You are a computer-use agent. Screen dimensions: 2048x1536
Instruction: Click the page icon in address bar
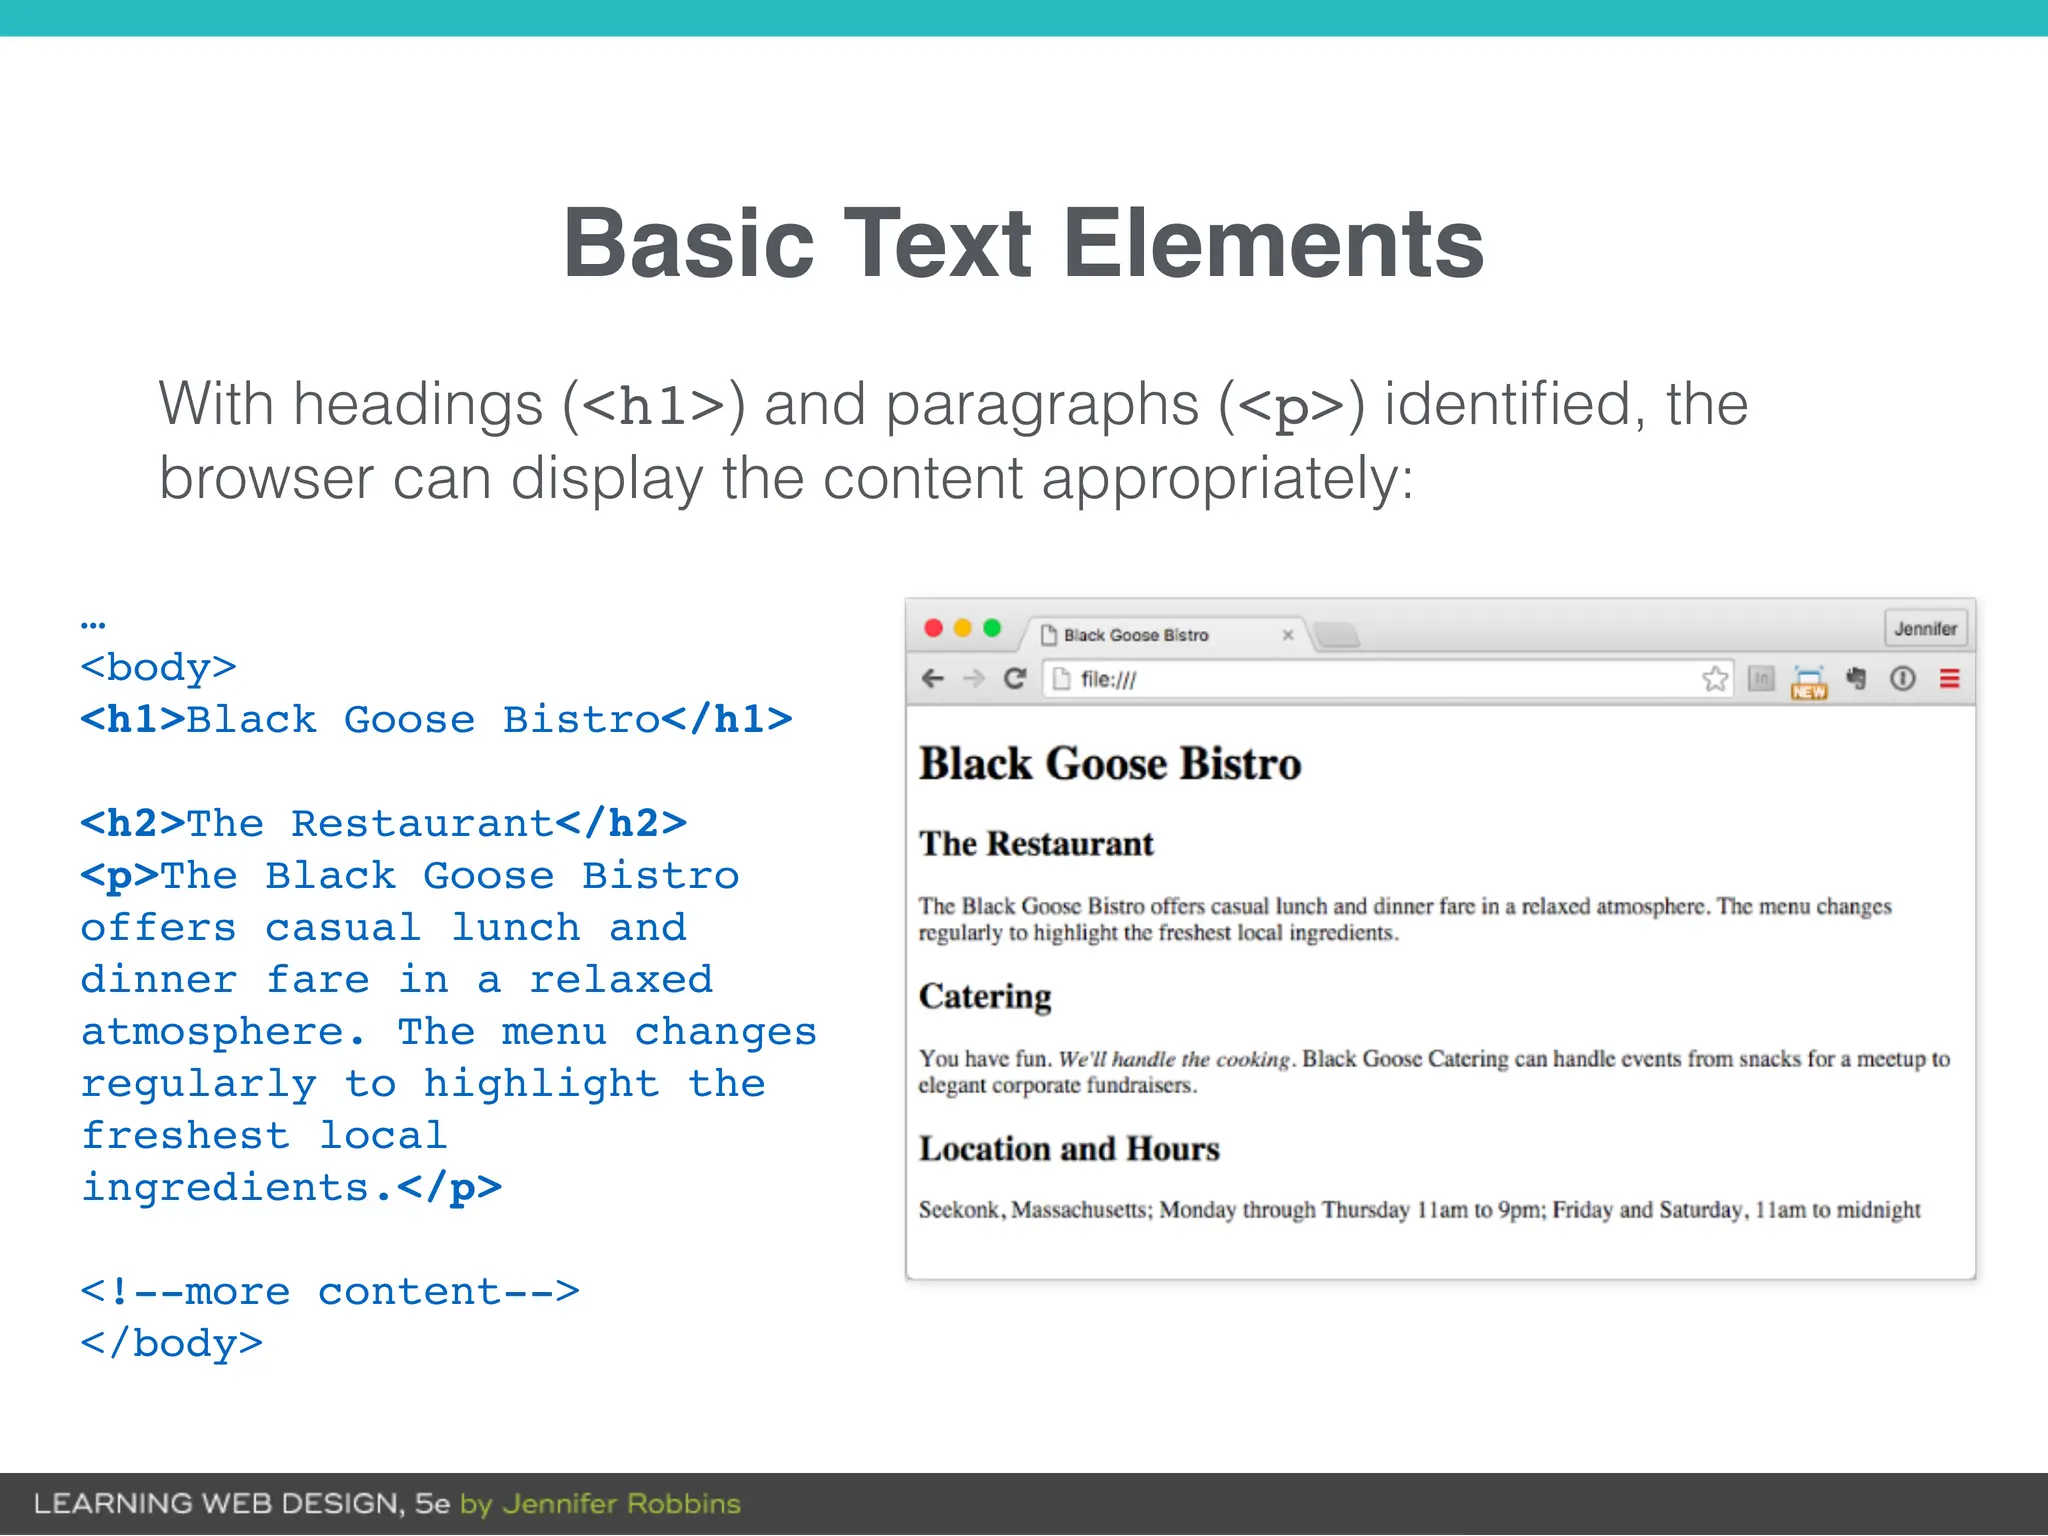[x=1062, y=679]
